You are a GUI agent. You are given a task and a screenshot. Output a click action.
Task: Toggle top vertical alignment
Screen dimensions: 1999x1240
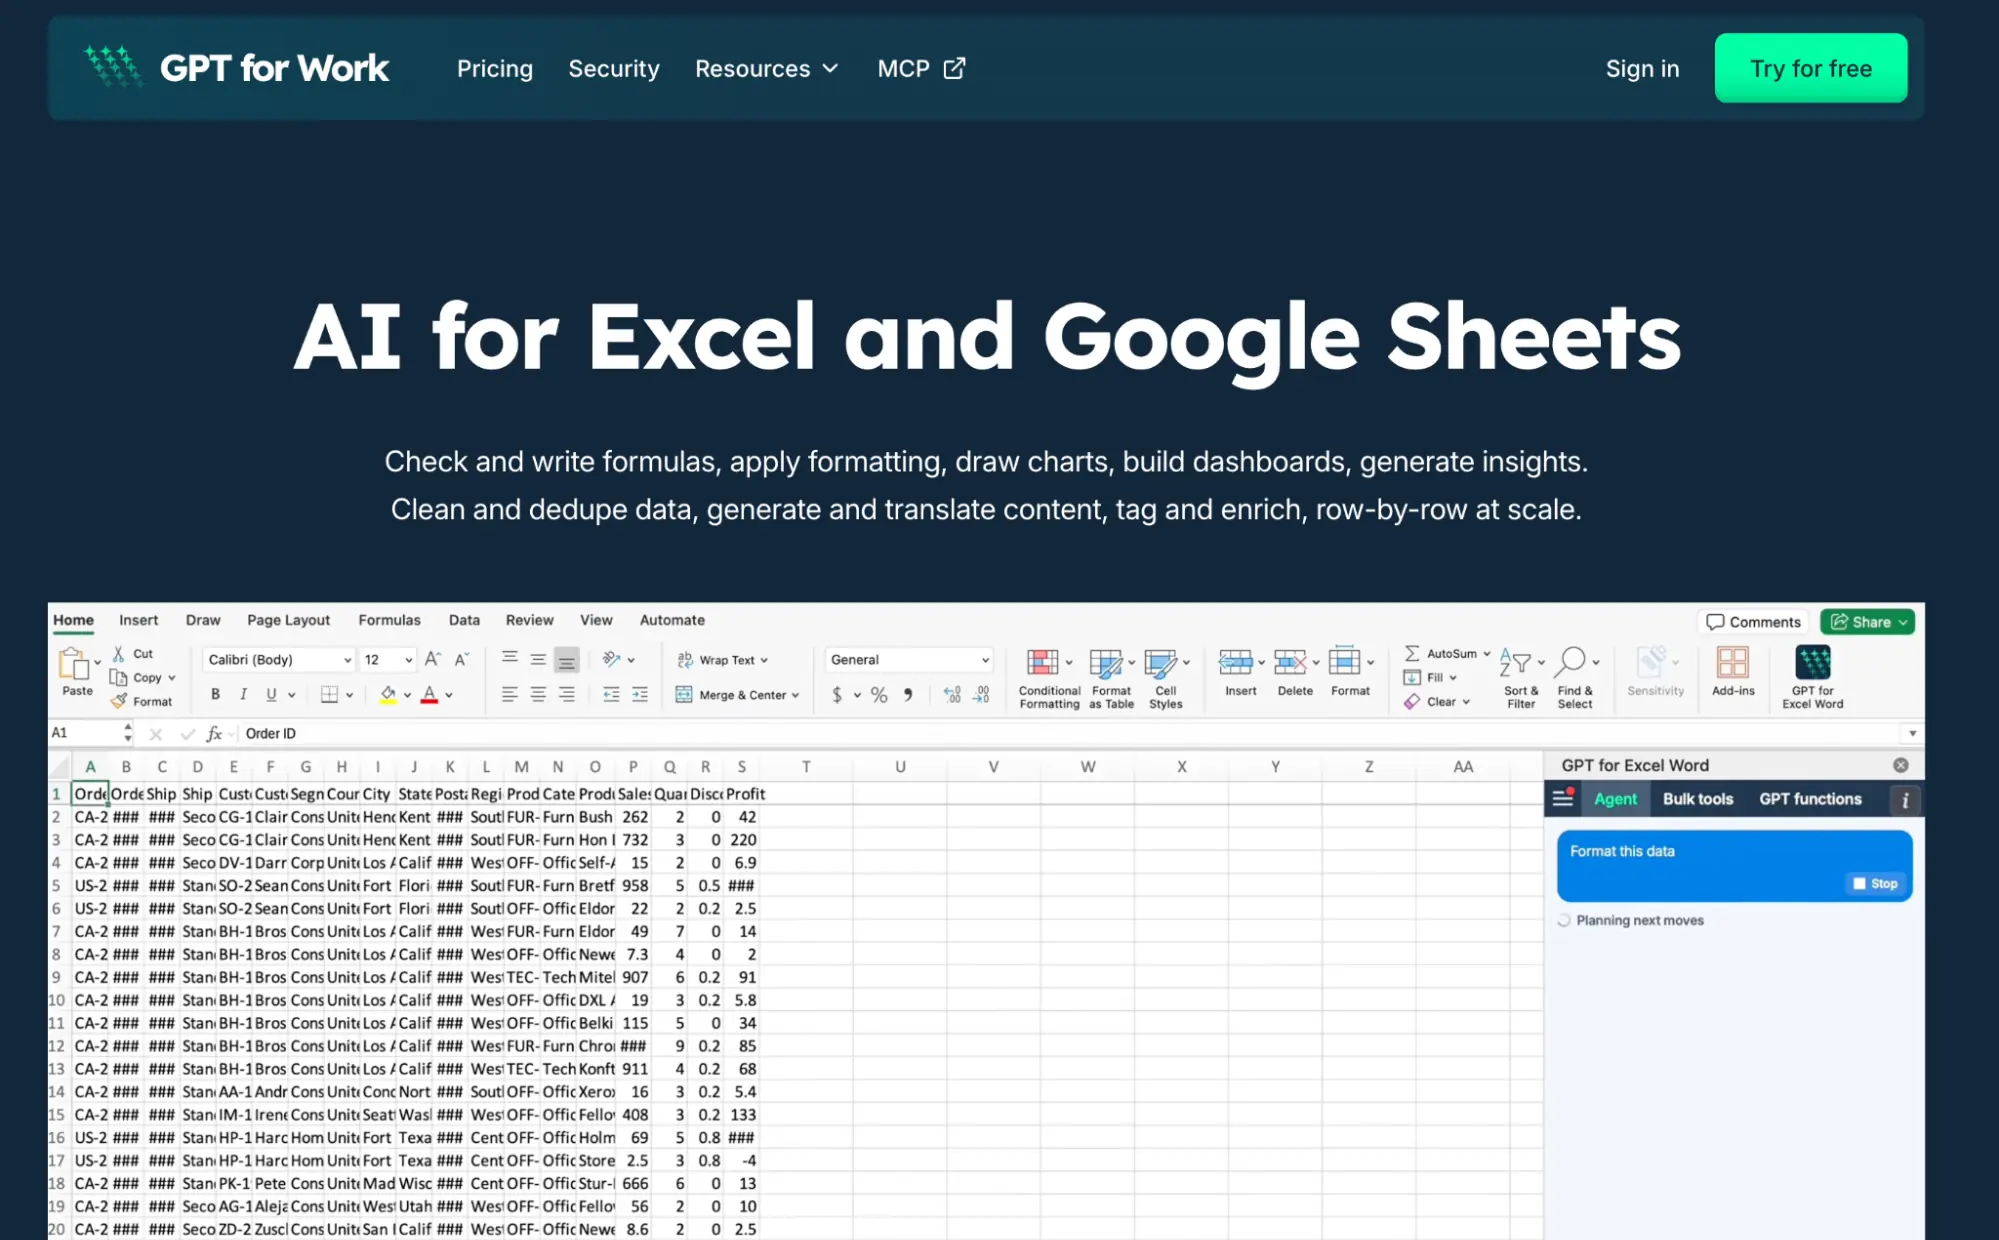coord(509,658)
